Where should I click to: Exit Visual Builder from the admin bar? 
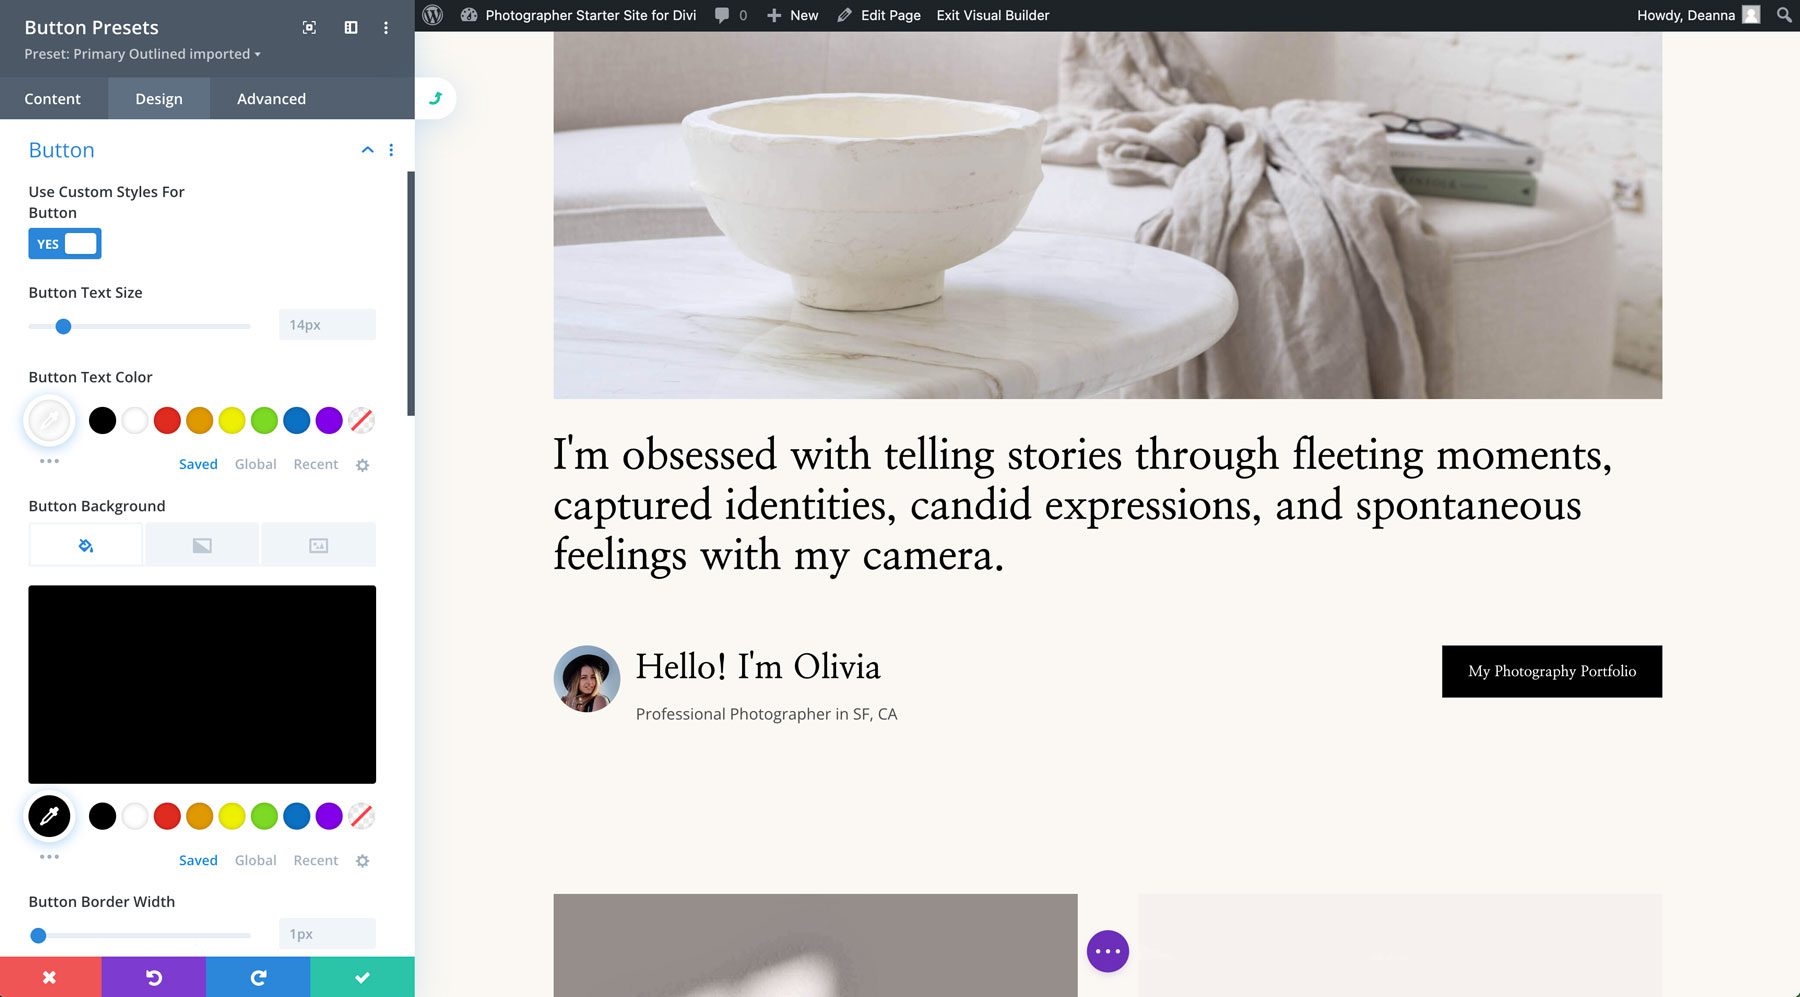tap(991, 15)
